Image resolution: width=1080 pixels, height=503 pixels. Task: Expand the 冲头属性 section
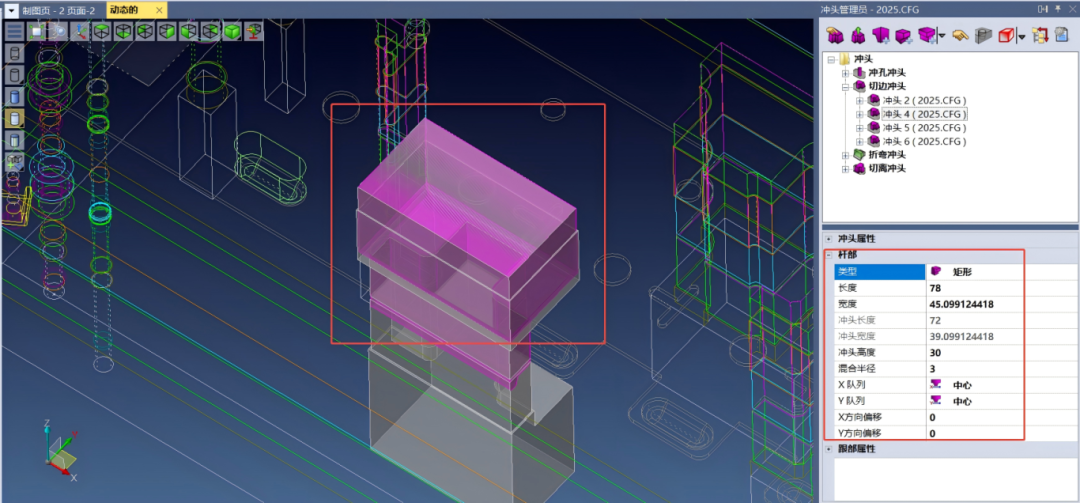click(829, 238)
